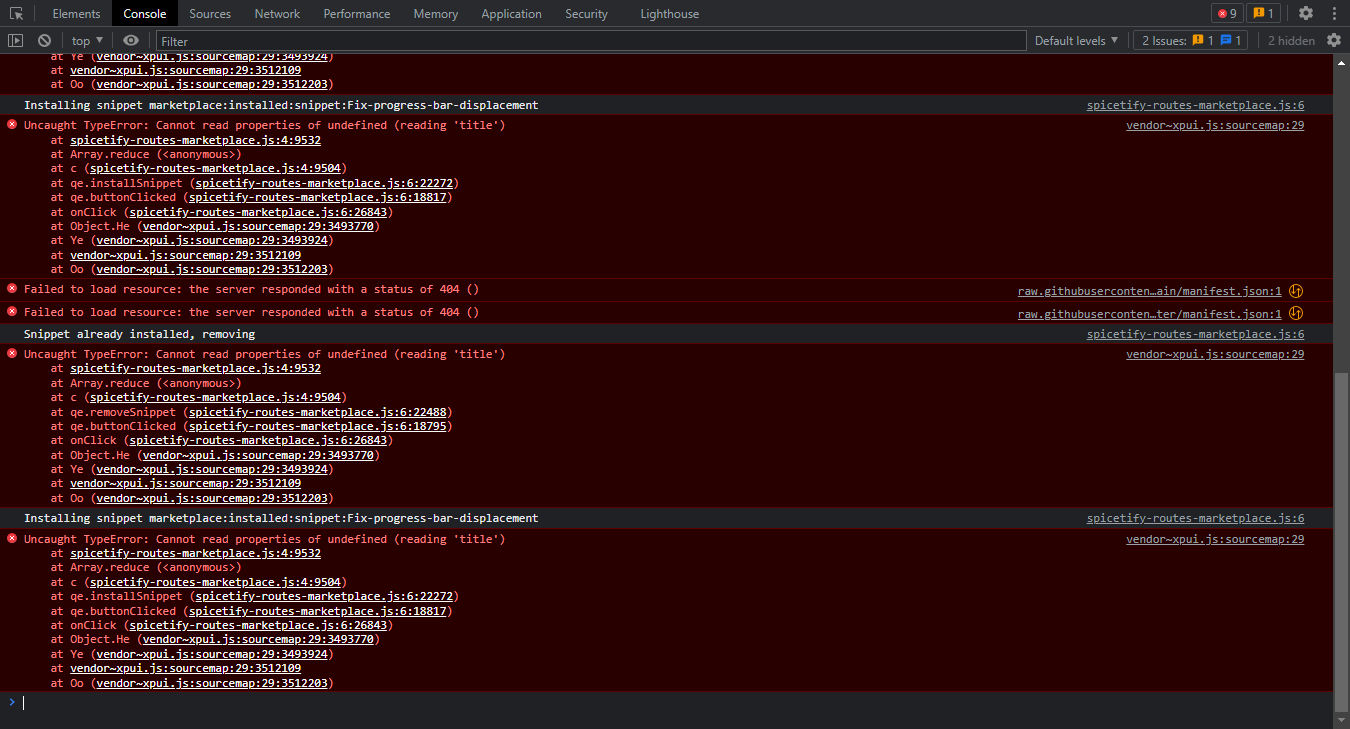Viewport: 1350px width, 729px height.
Task: Switch to the Network tab
Action: (277, 13)
